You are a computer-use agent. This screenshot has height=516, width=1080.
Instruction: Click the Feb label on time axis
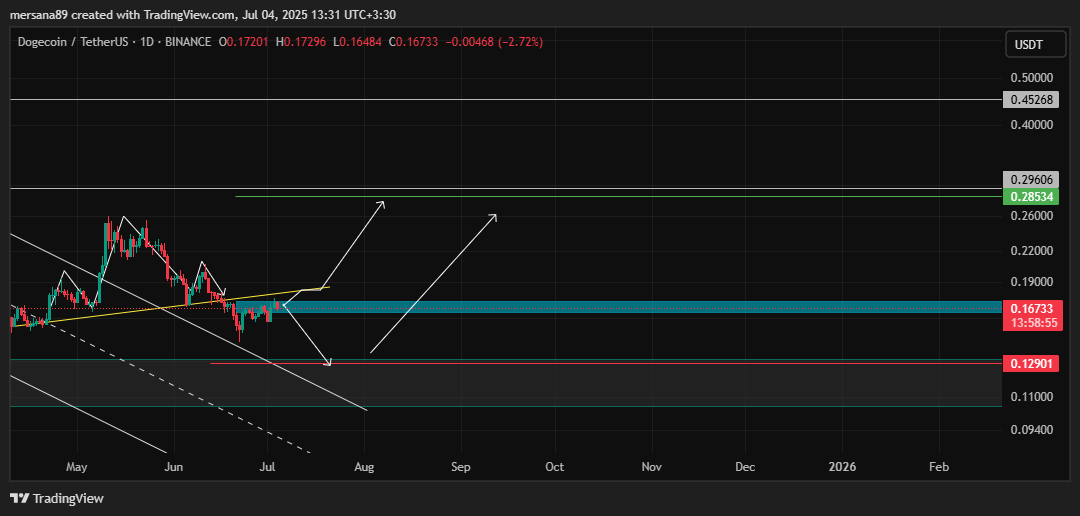point(939,467)
